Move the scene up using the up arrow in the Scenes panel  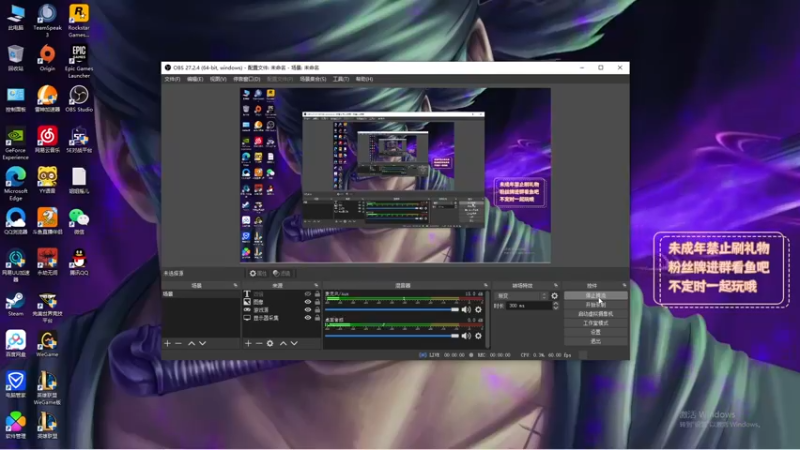[191, 343]
